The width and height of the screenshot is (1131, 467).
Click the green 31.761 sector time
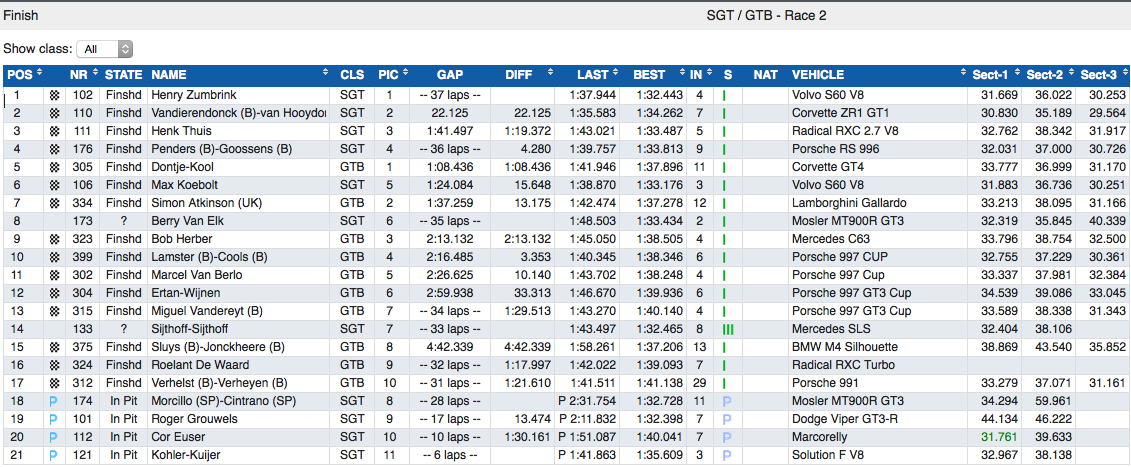click(x=998, y=437)
